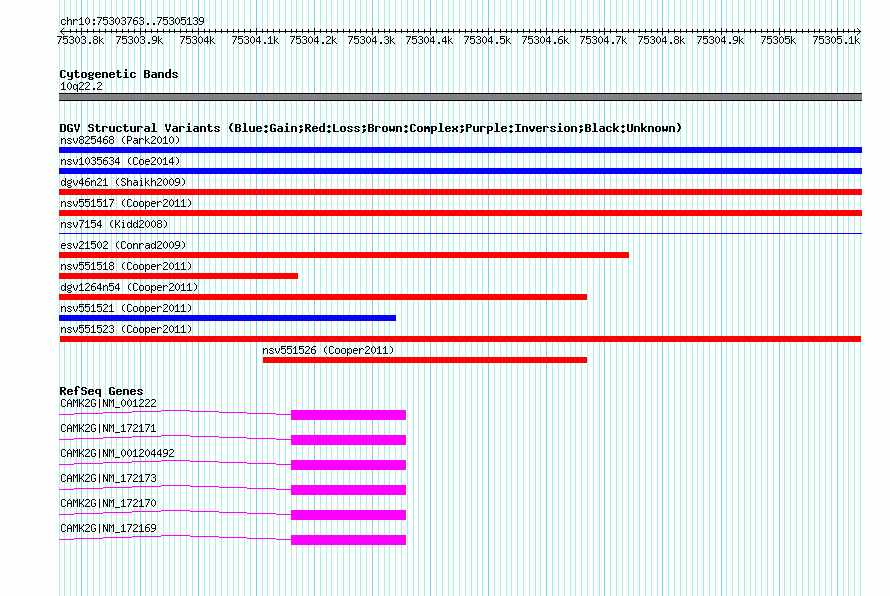Click the Cytogenetic Bands track title
Screen dimensions: 890x596
click(x=119, y=74)
